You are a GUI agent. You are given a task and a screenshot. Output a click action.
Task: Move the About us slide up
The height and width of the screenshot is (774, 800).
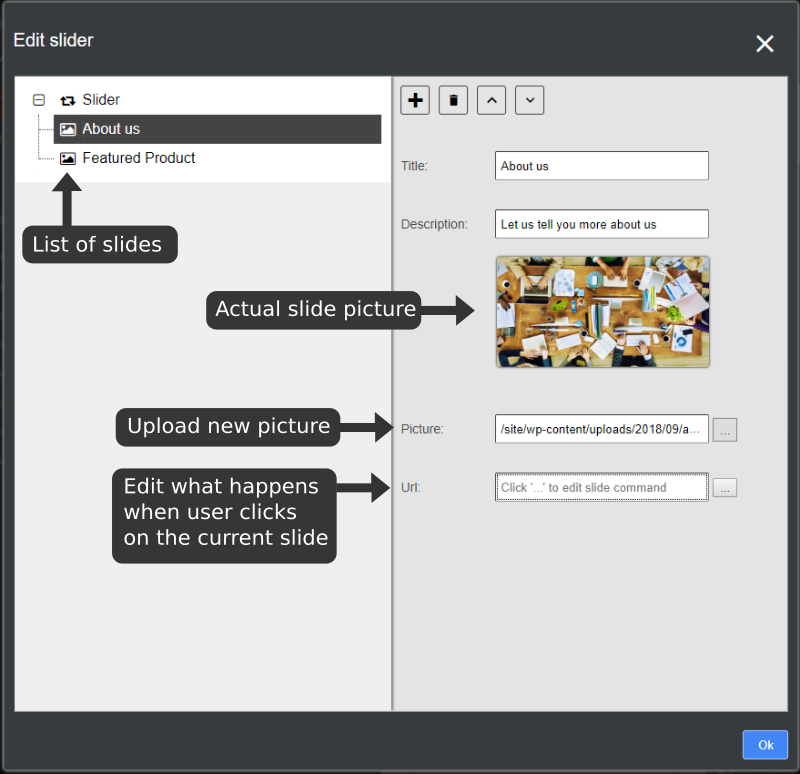[x=491, y=100]
